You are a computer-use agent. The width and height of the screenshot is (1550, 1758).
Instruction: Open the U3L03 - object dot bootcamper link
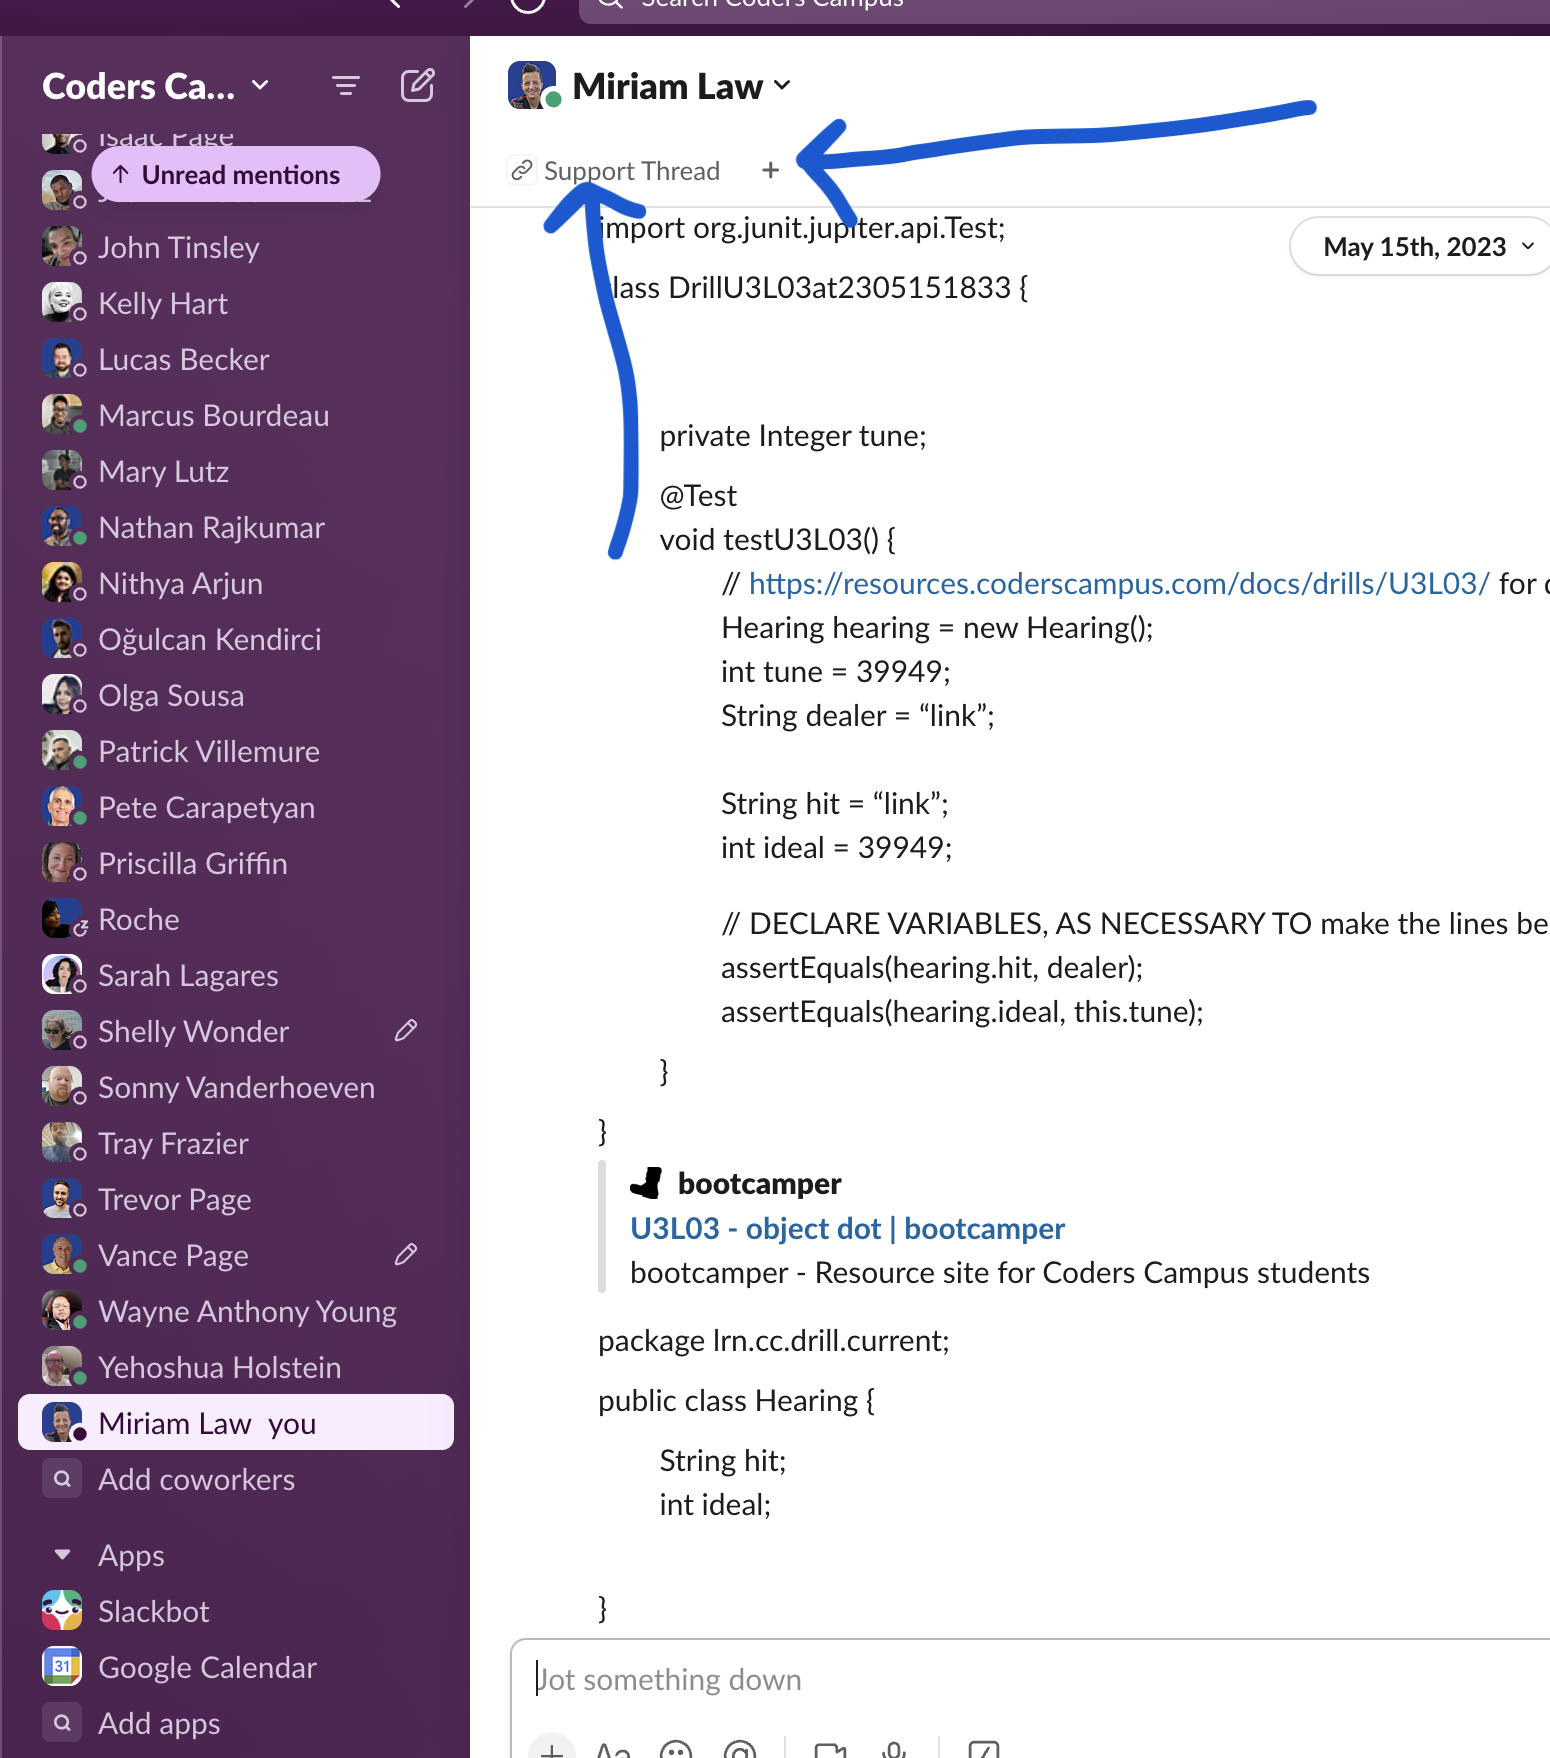coord(847,1228)
